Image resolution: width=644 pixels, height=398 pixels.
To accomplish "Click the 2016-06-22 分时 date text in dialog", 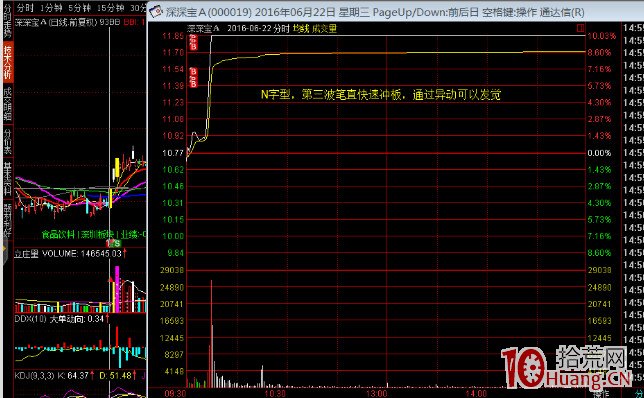I will [258, 29].
